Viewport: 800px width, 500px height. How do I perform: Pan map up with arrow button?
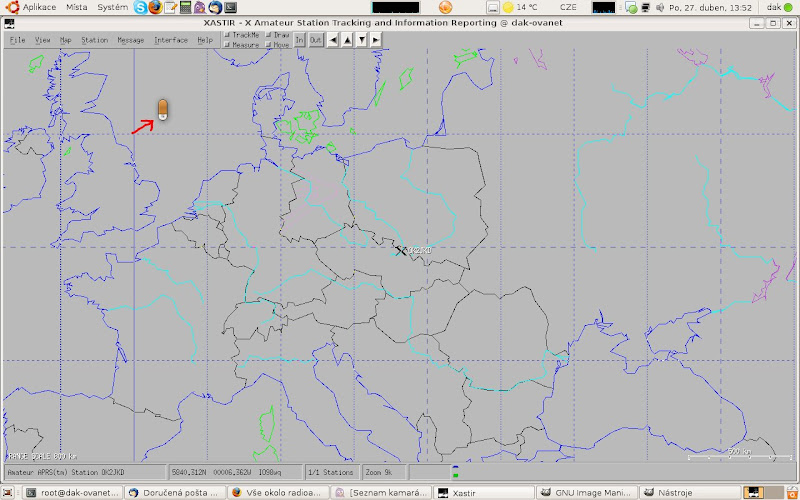pyautogui.click(x=347, y=40)
